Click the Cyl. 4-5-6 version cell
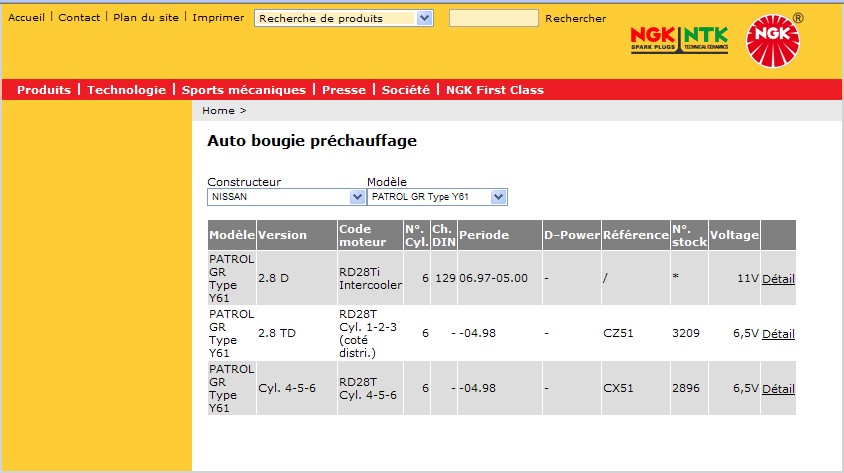The image size is (844, 473). pyautogui.click(x=297, y=388)
